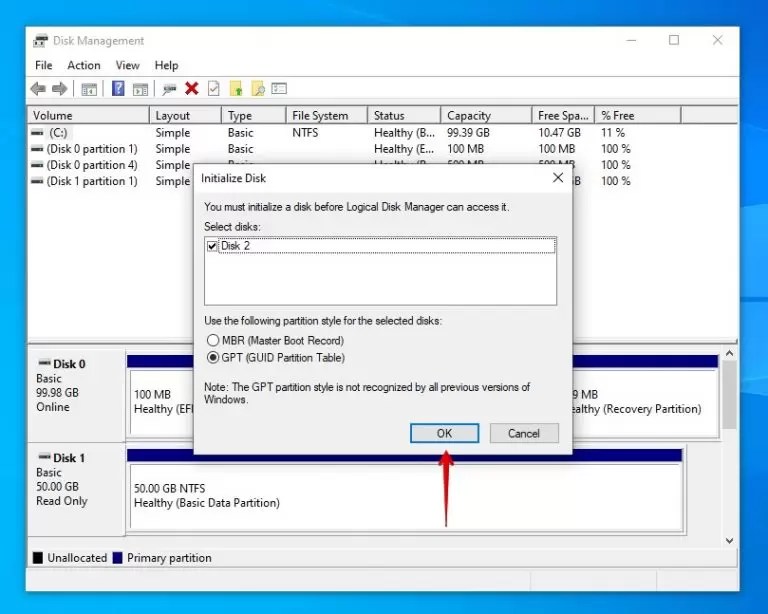Image resolution: width=768 pixels, height=614 pixels.
Task: Open the Action menu
Action: pyautogui.click(x=84, y=65)
